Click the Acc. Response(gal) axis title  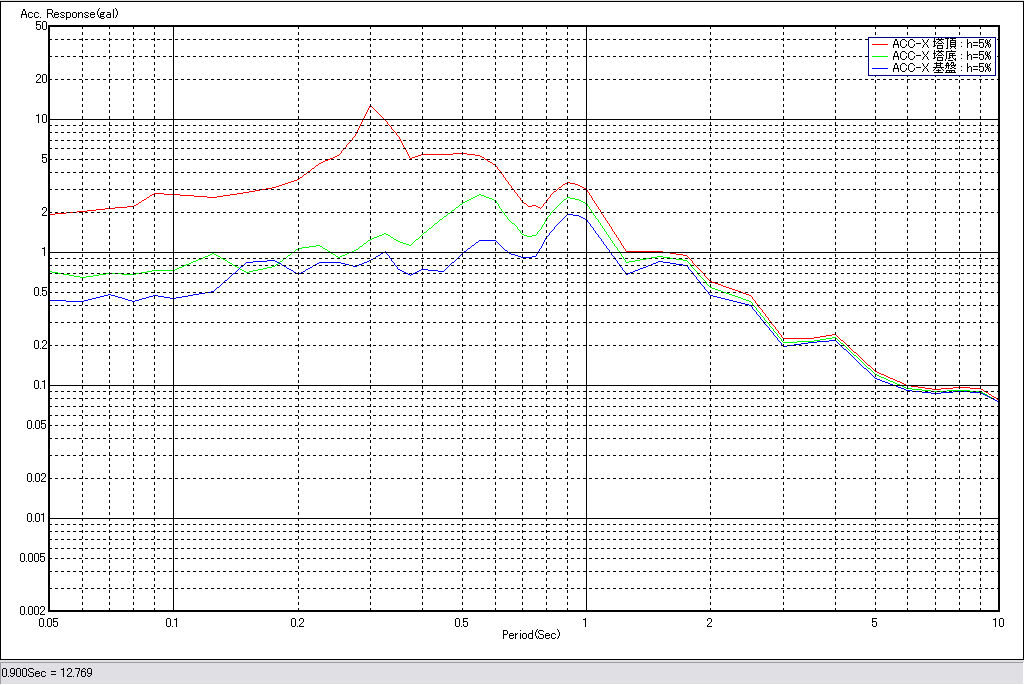(62, 14)
